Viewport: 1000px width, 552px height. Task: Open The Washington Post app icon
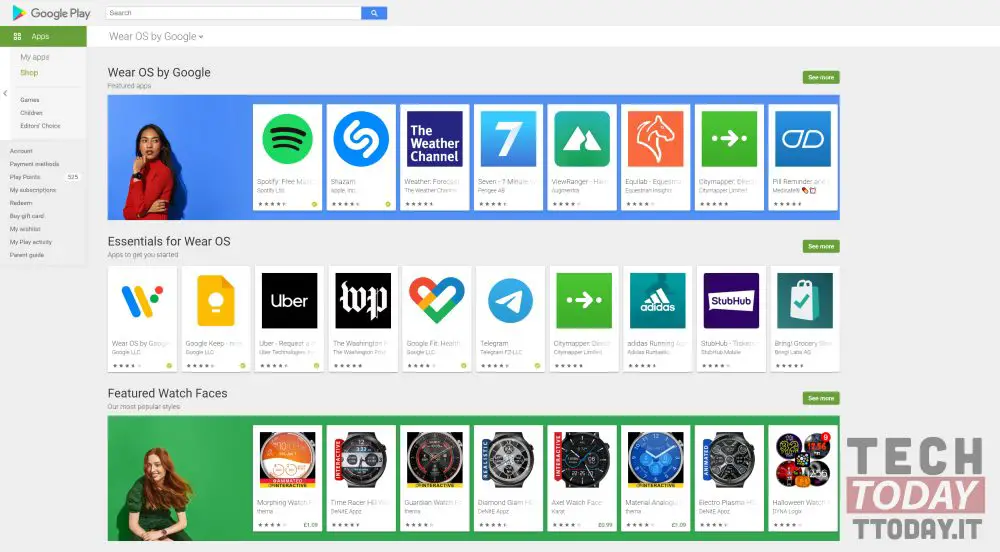click(x=363, y=301)
